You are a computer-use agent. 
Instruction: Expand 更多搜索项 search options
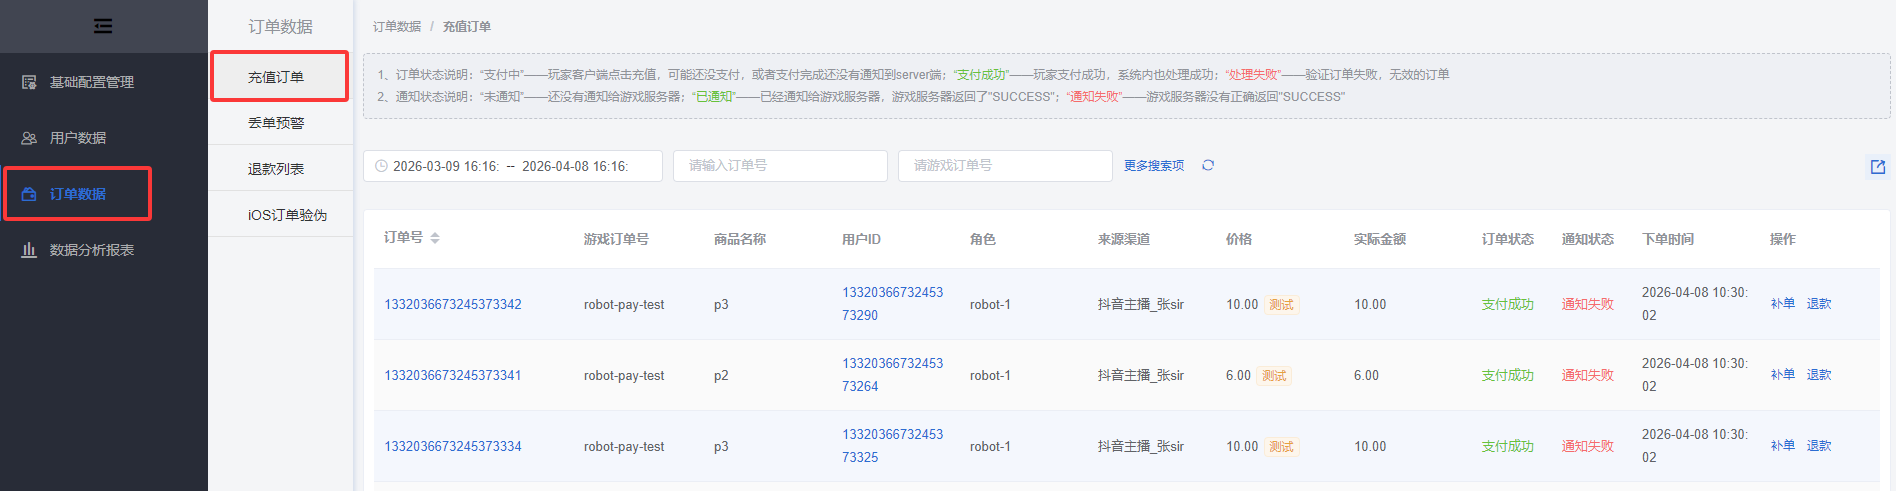coord(1154,166)
